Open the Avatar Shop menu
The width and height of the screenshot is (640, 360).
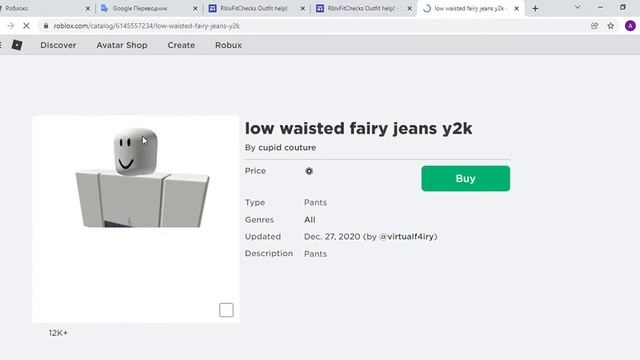click(x=122, y=45)
